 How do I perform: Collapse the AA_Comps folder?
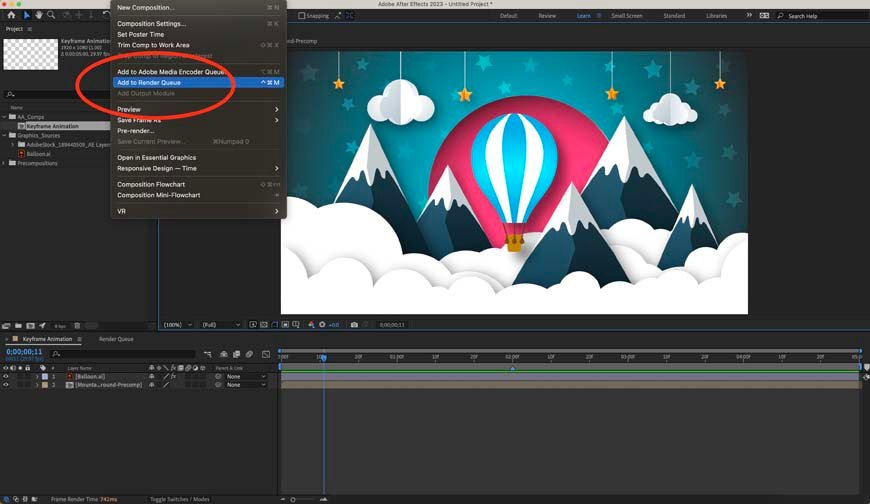[4, 117]
